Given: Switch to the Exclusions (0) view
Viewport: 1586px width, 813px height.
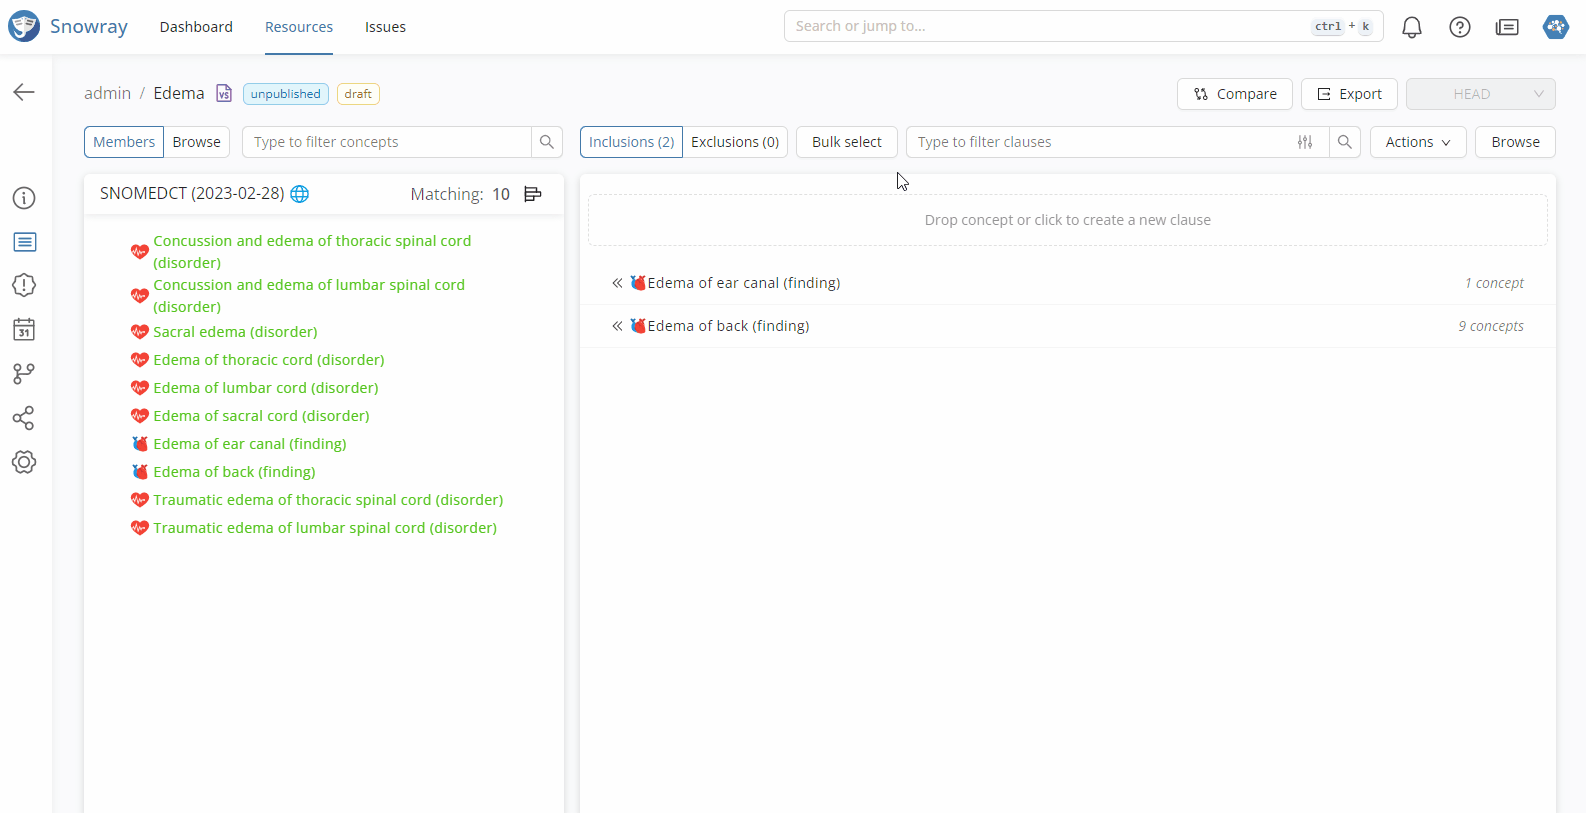Looking at the screenshot, I should tap(734, 142).
